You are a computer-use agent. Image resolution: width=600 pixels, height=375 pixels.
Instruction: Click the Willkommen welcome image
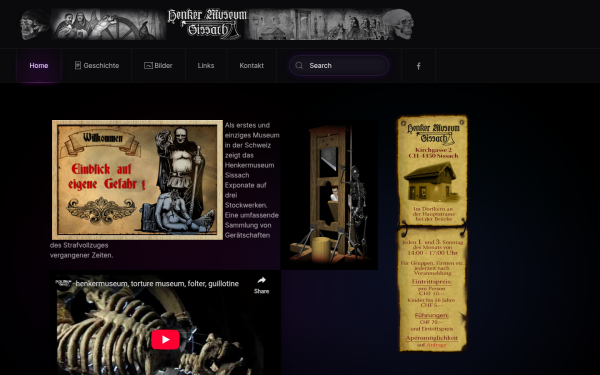coord(137,180)
